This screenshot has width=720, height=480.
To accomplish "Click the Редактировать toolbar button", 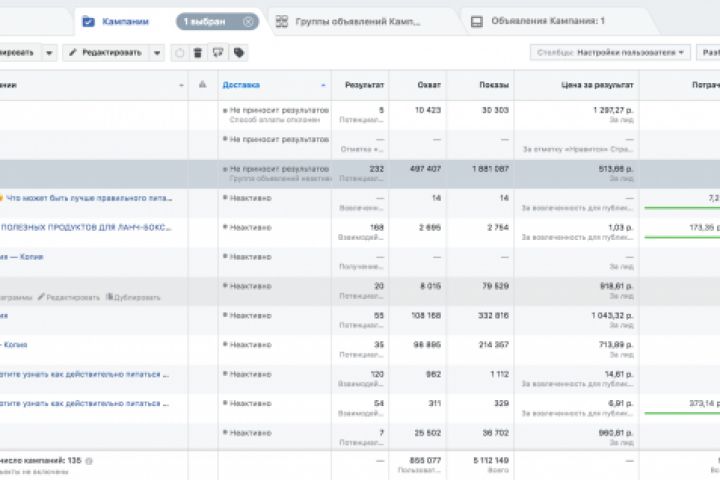I will click(107, 53).
